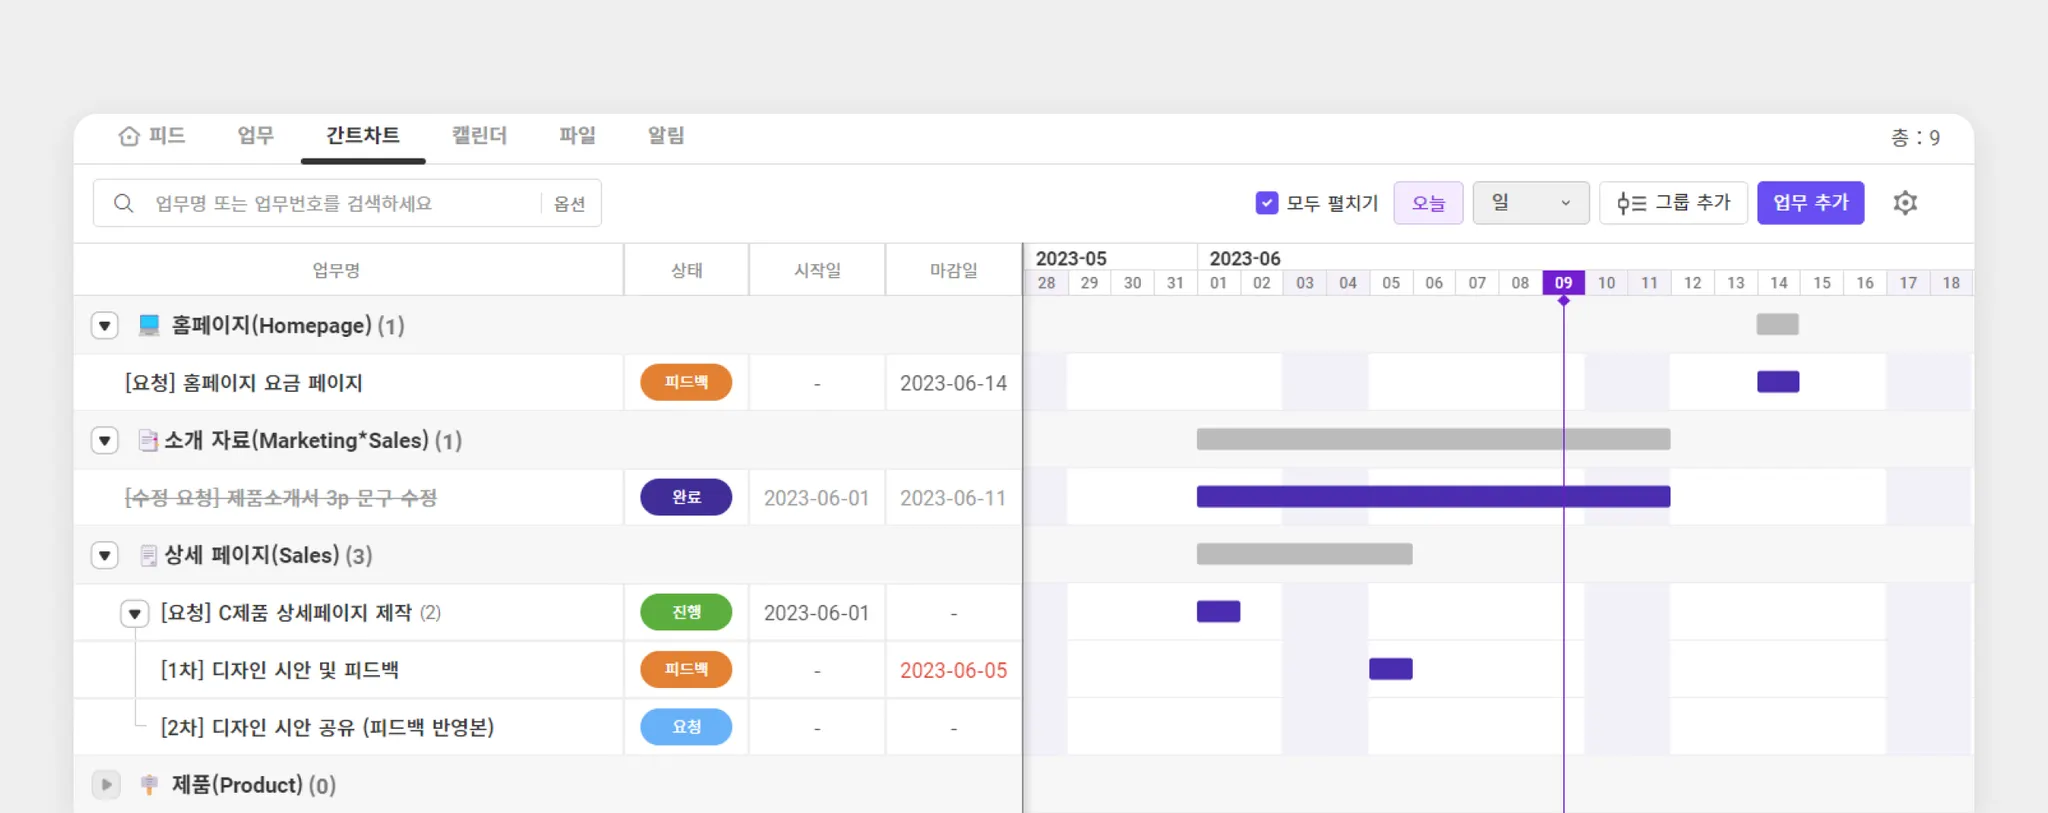
Task: Open the settings gear icon
Action: [x=1905, y=203]
